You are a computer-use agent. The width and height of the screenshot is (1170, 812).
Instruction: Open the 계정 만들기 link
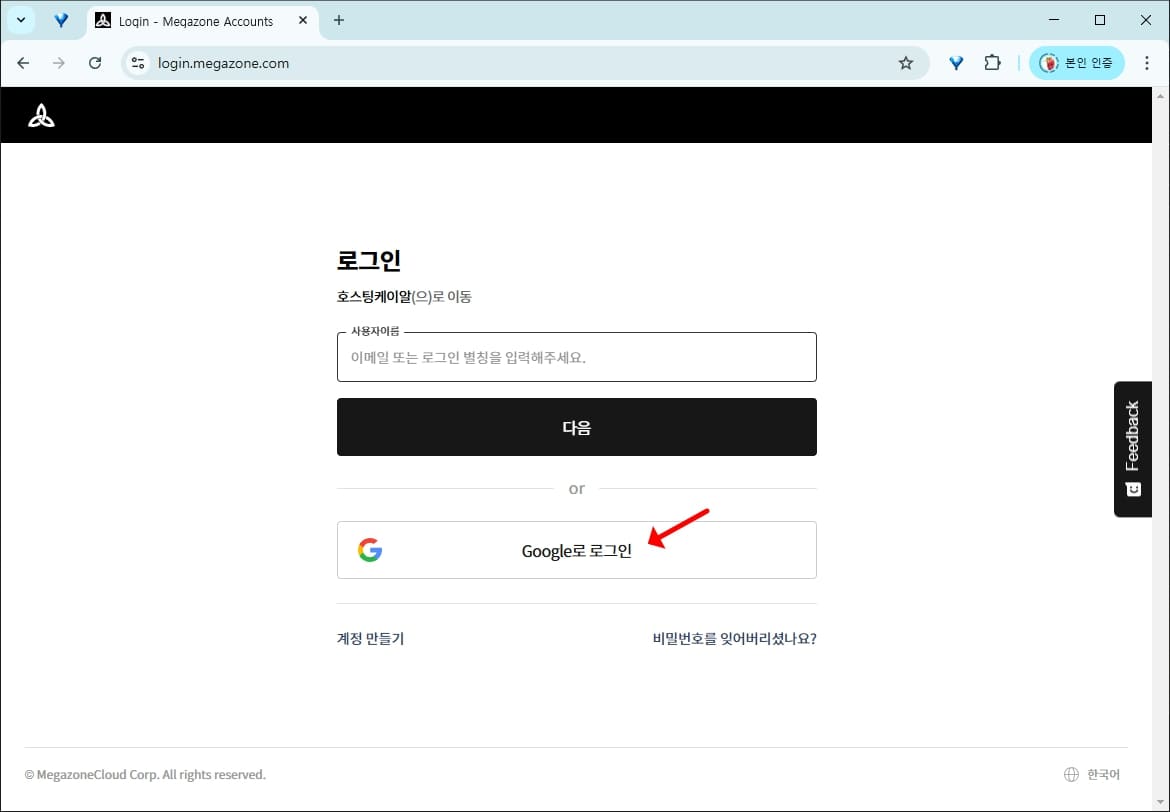click(370, 639)
